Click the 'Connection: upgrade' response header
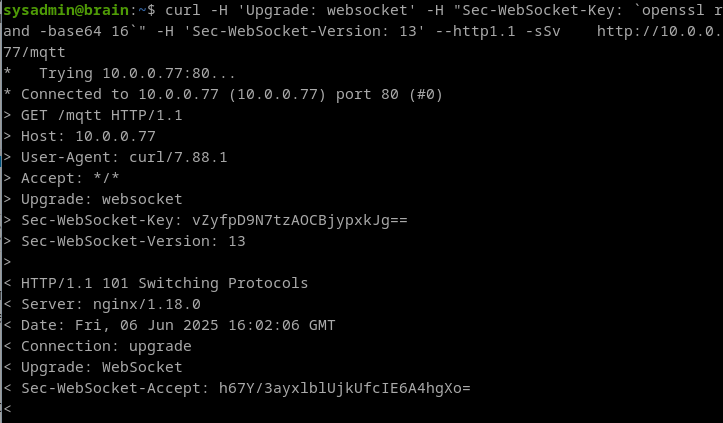 (106, 346)
